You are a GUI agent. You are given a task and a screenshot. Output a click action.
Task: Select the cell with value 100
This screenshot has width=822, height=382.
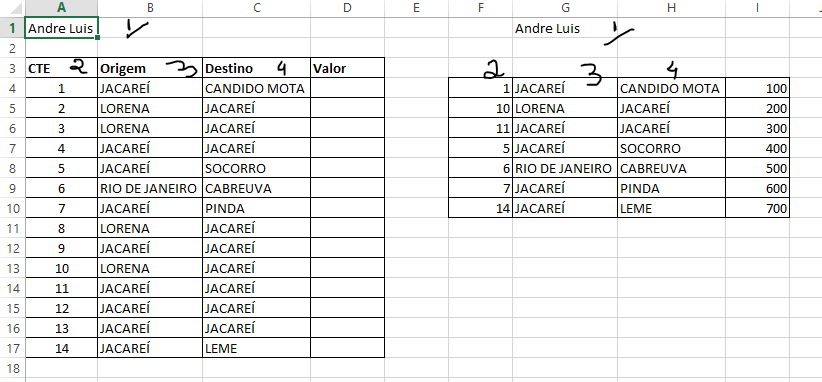pos(758,89)
